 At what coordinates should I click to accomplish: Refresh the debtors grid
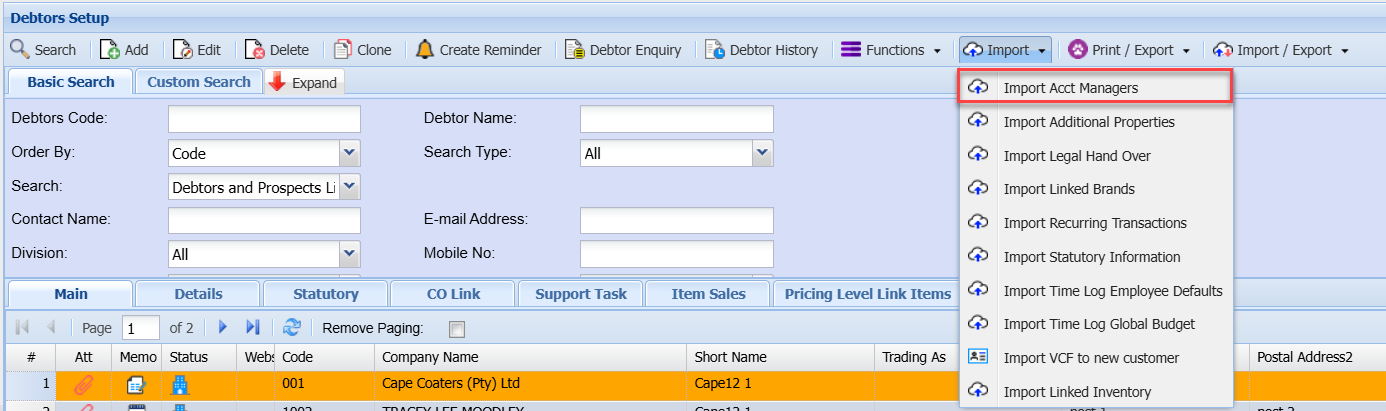[292, 328]
